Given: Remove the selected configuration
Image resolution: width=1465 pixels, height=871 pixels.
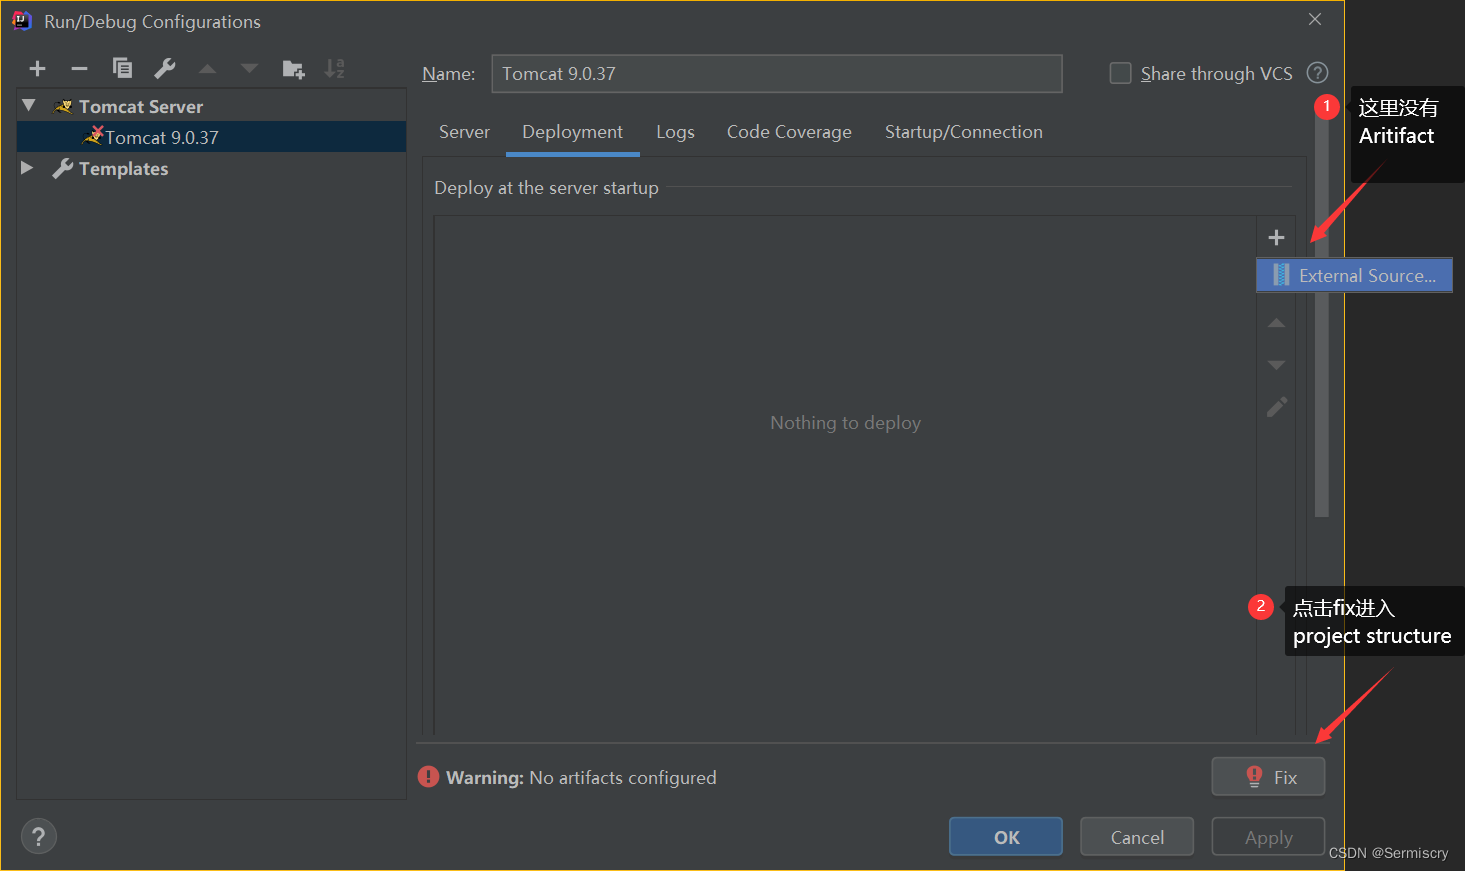Looking at the screenshot, I should (80, 69).
